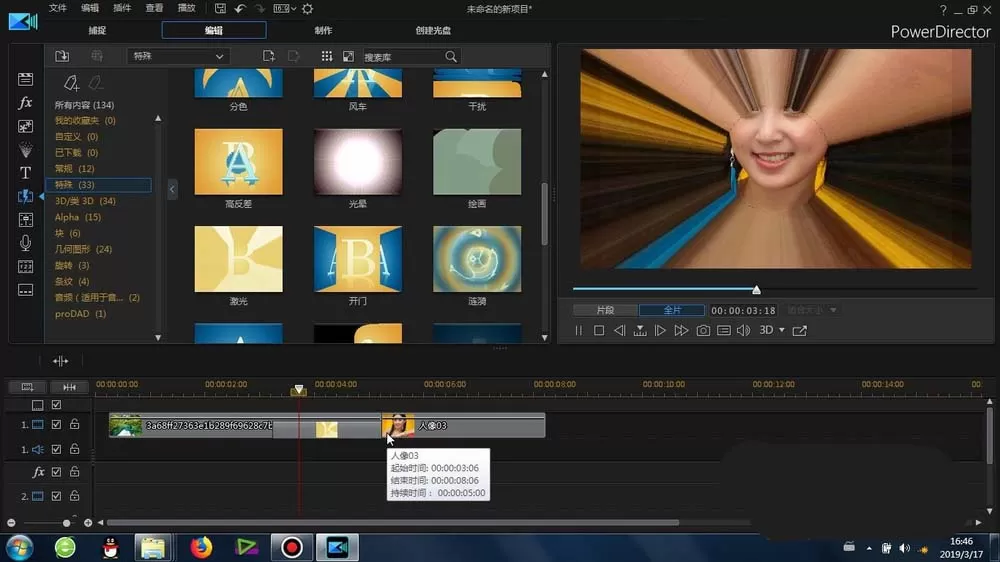The image size is (1000, 562).
Task: Click the undo arrow icon
Action: (x=240, y=9)
